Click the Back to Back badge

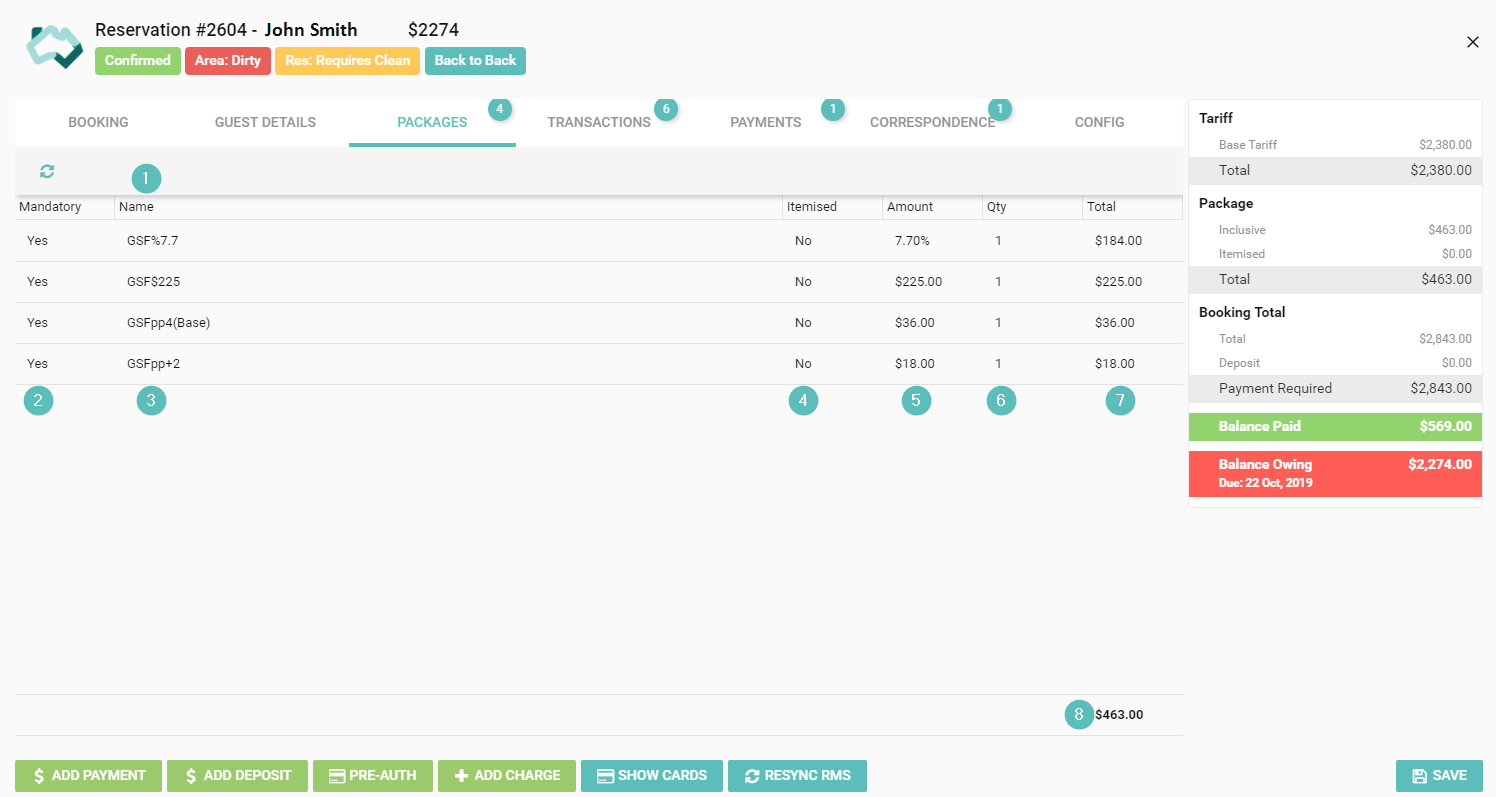tap(475, 61)
